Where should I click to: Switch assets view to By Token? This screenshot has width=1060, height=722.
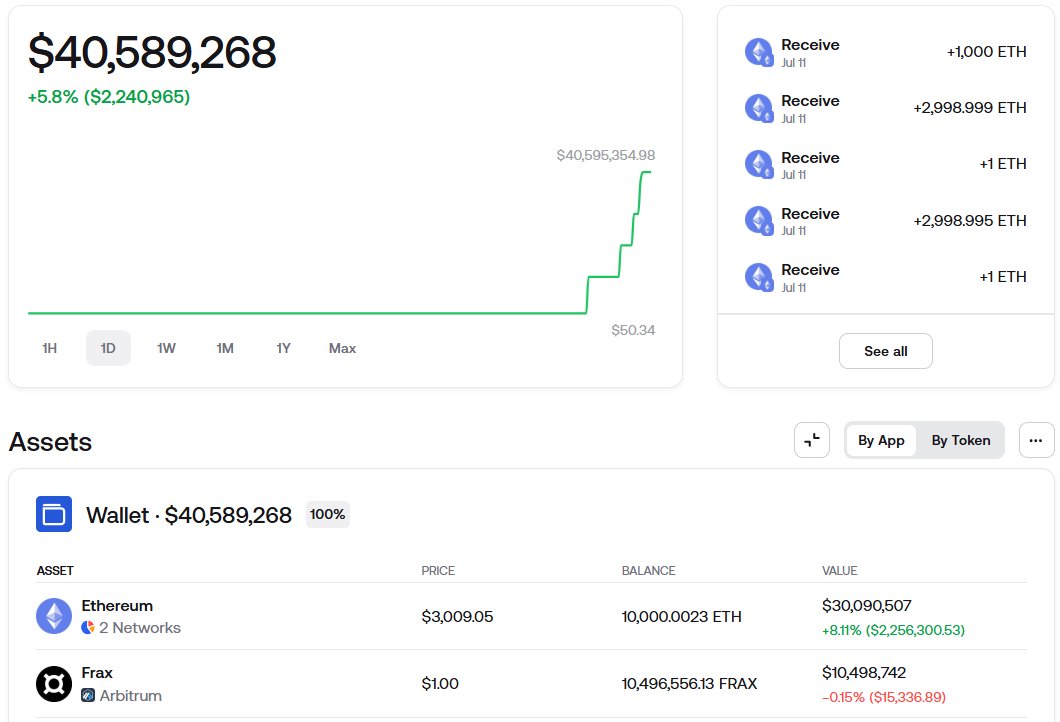[x=961, y=440]
